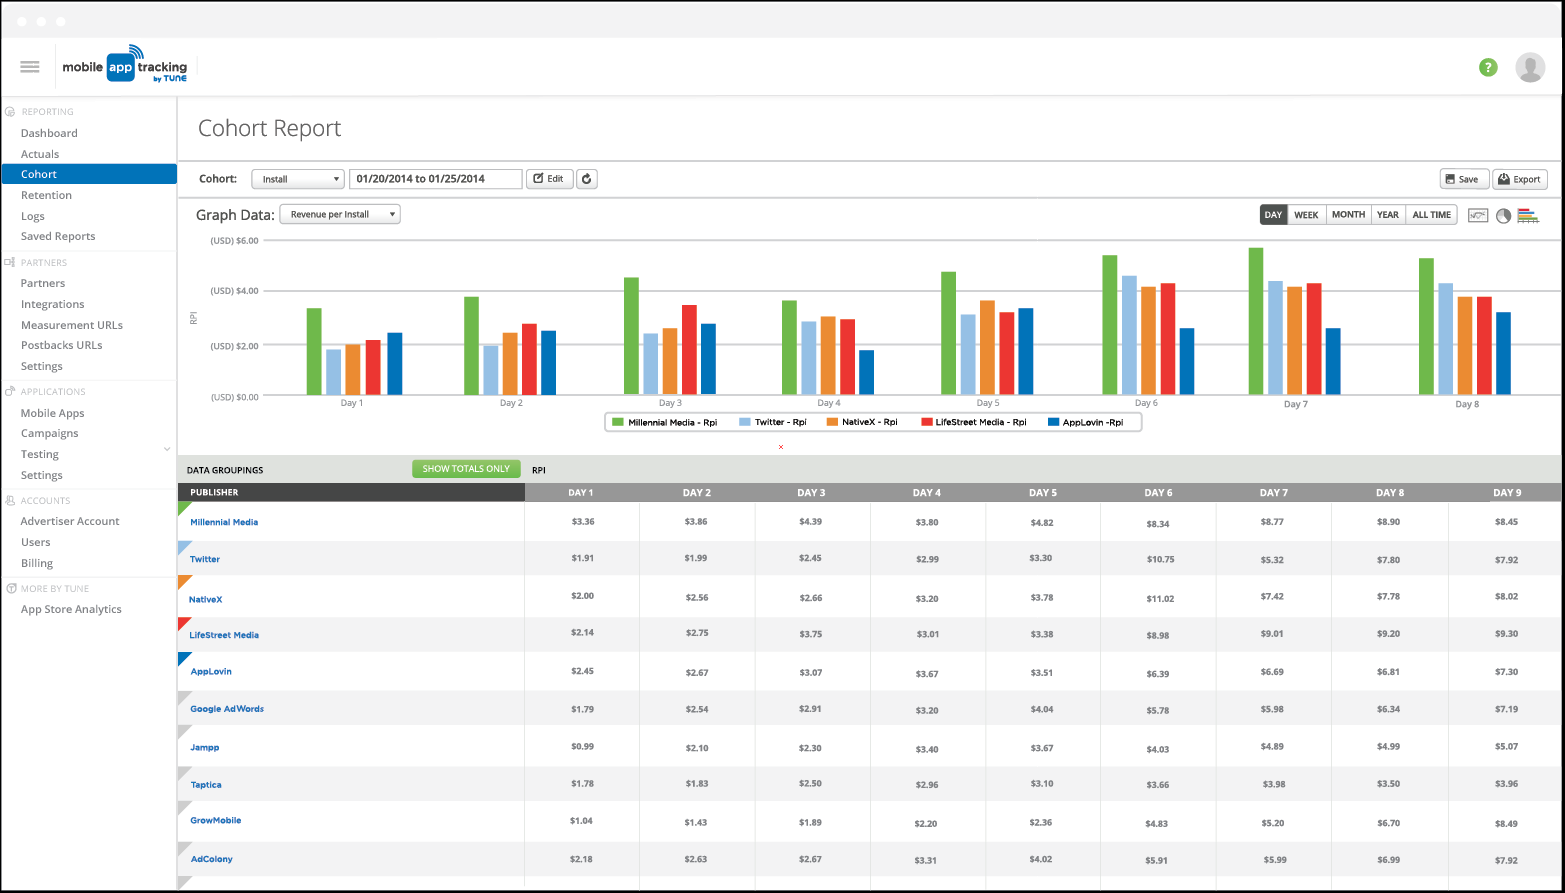Click the light blue Twitter legend swatch
Viewport: 1565px width, 893px height.
click(x=744, y=423)
